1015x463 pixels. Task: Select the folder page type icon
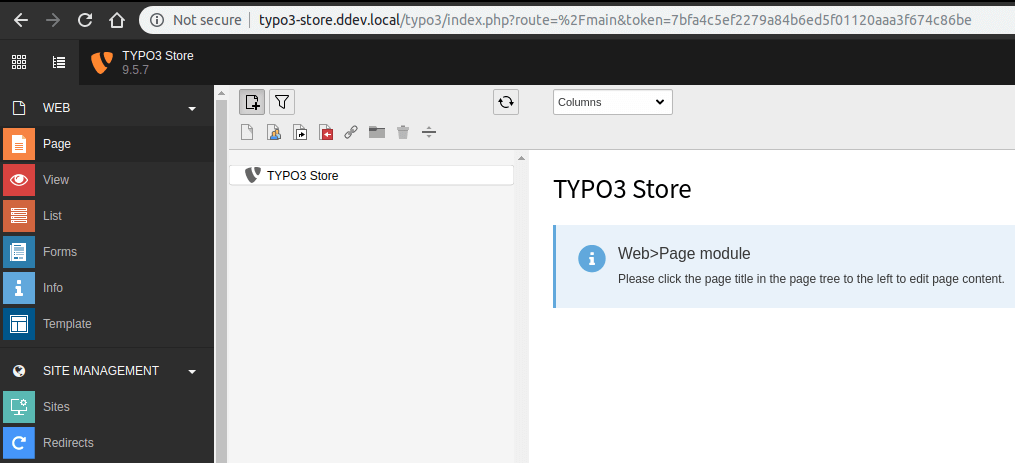click(x=377, y=132)
